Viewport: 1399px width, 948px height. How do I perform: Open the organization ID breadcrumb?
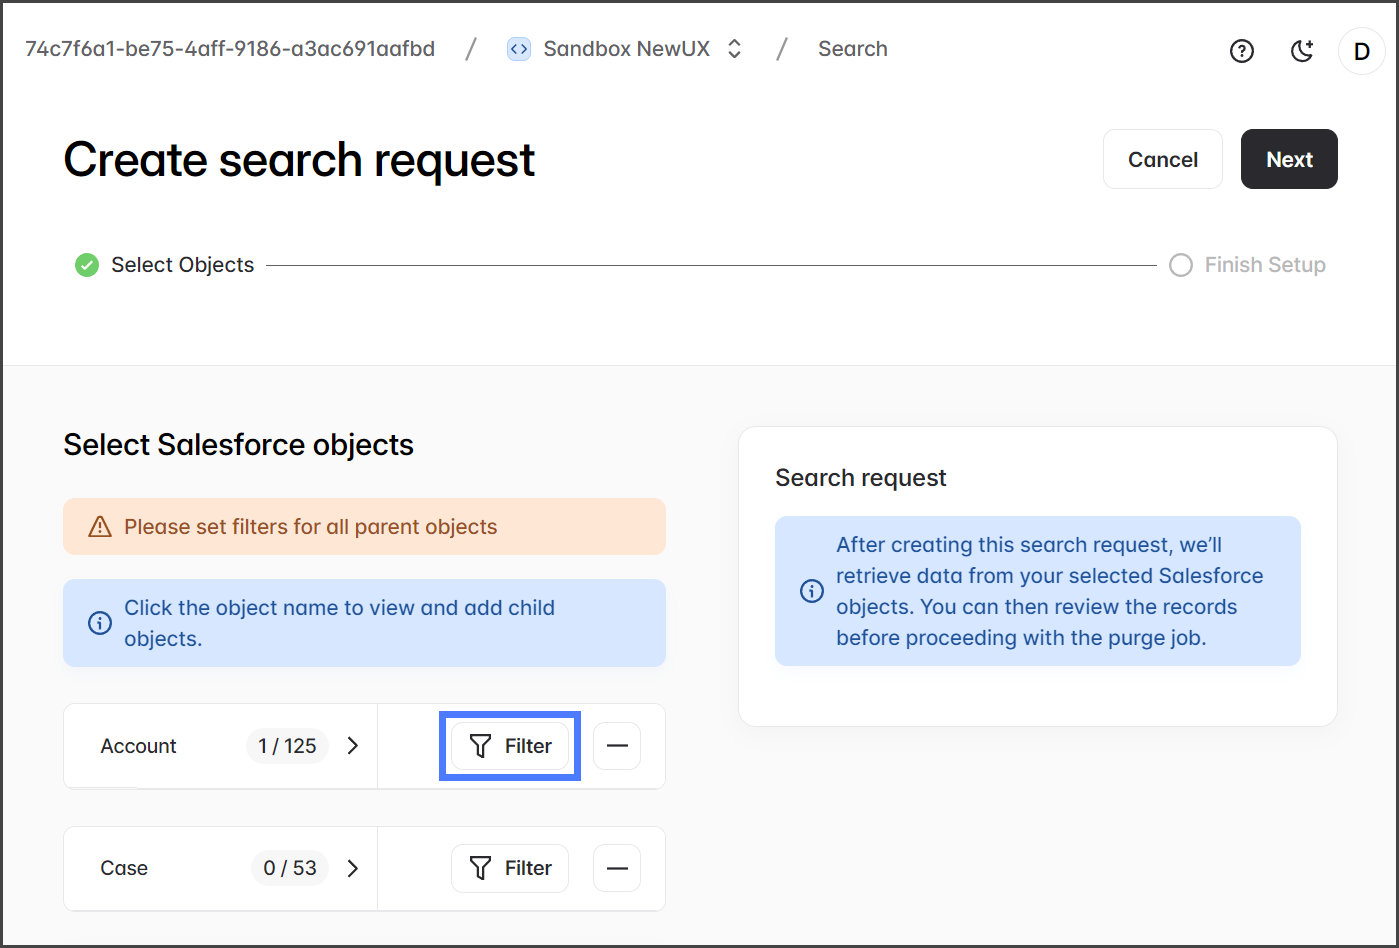230,49
